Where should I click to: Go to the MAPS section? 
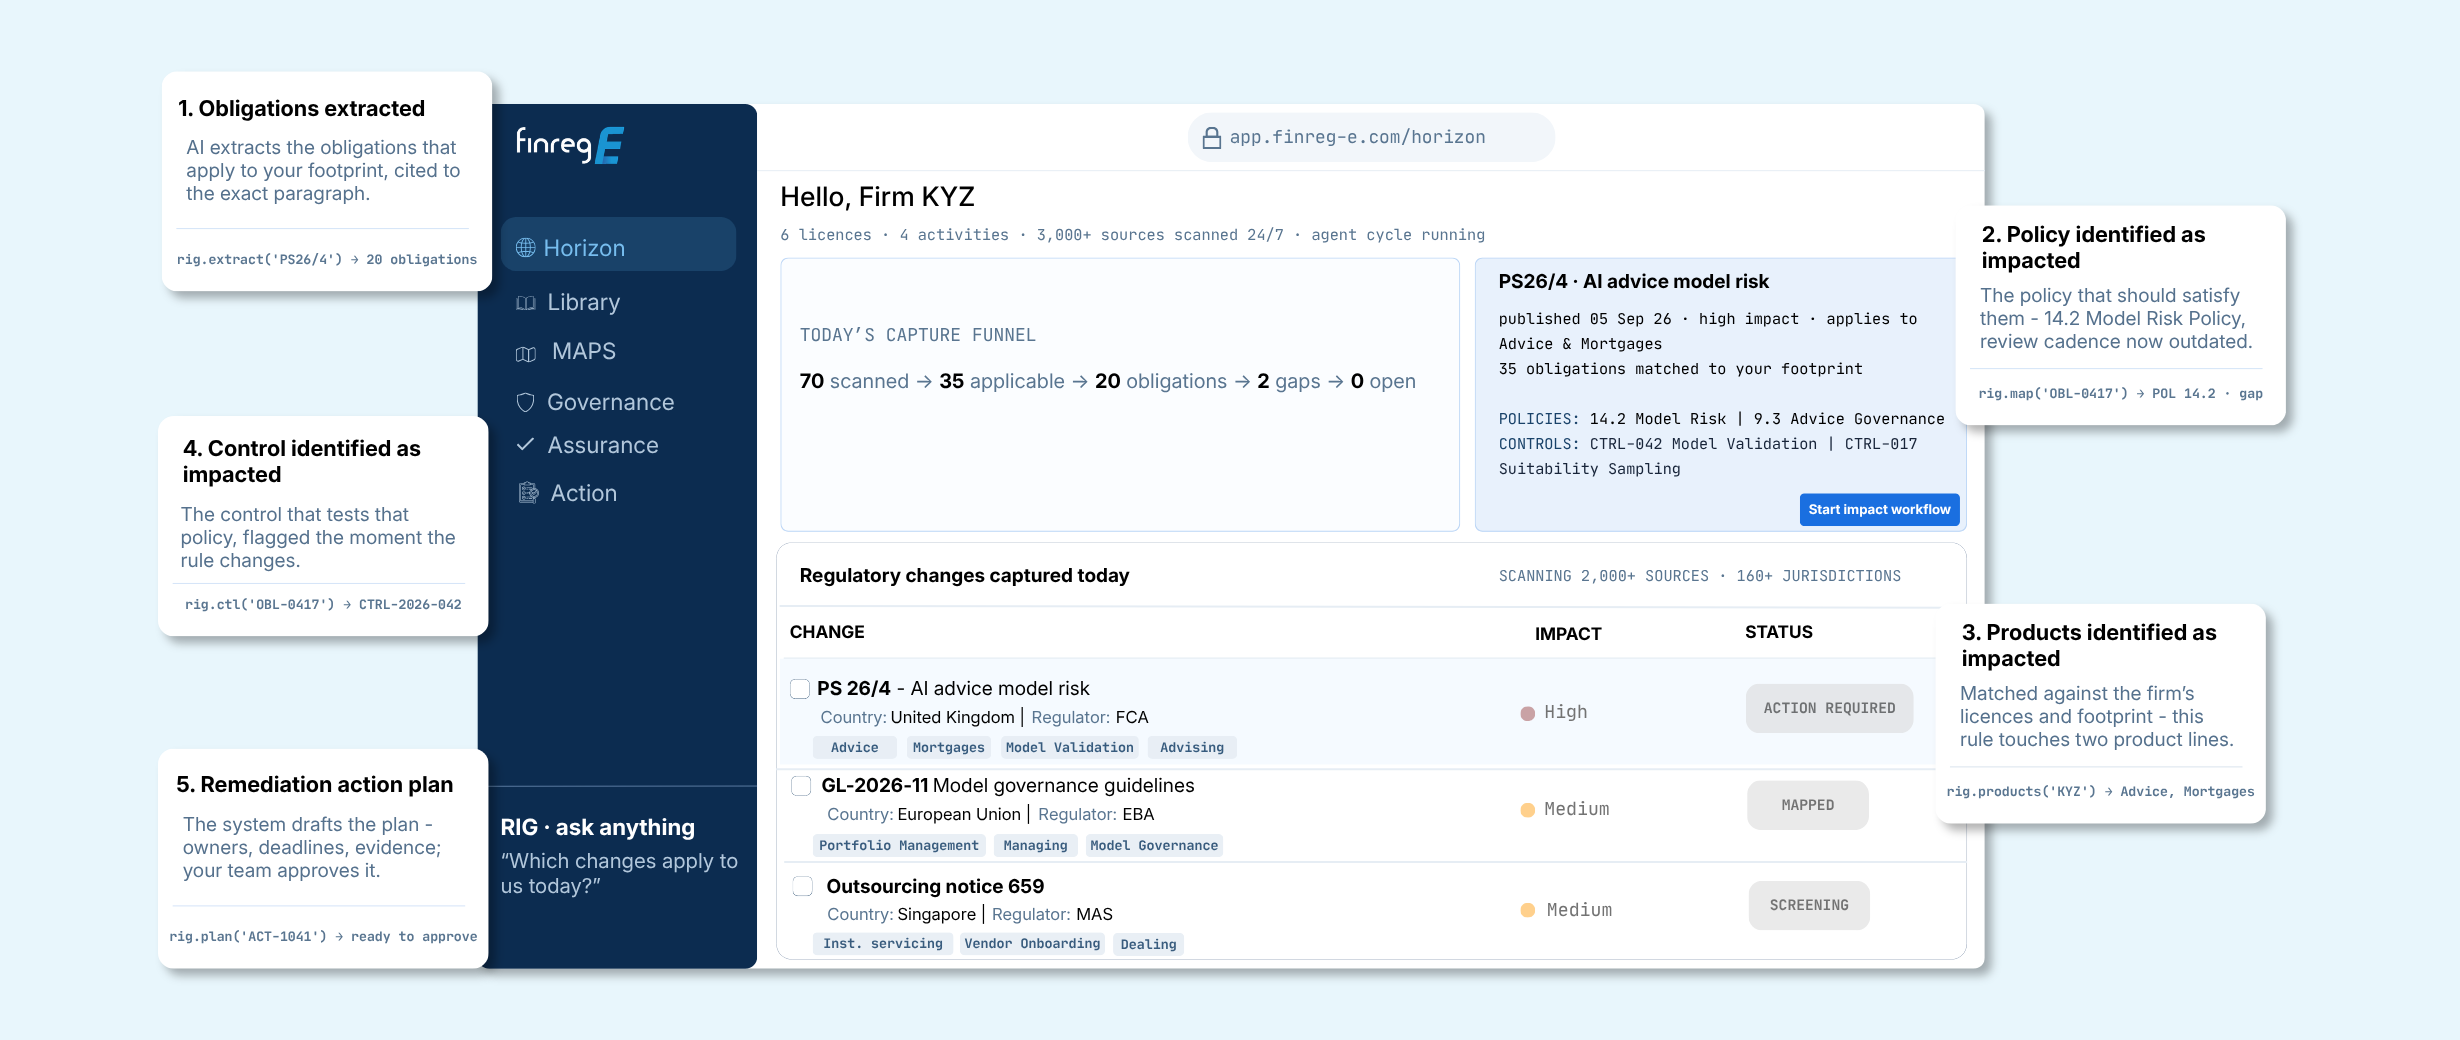click(584, 352)
